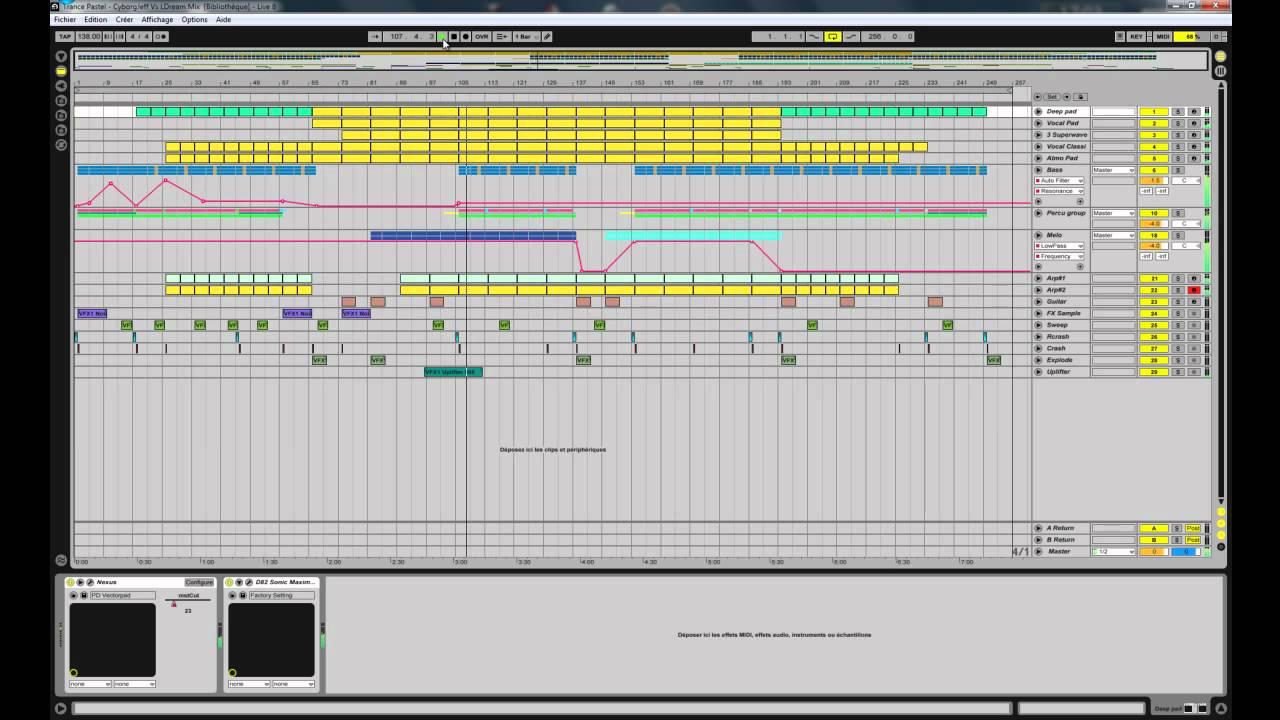This screenshot has width=1280, height=720.
Task: Click the green Play button
Action: coord(442,37)
